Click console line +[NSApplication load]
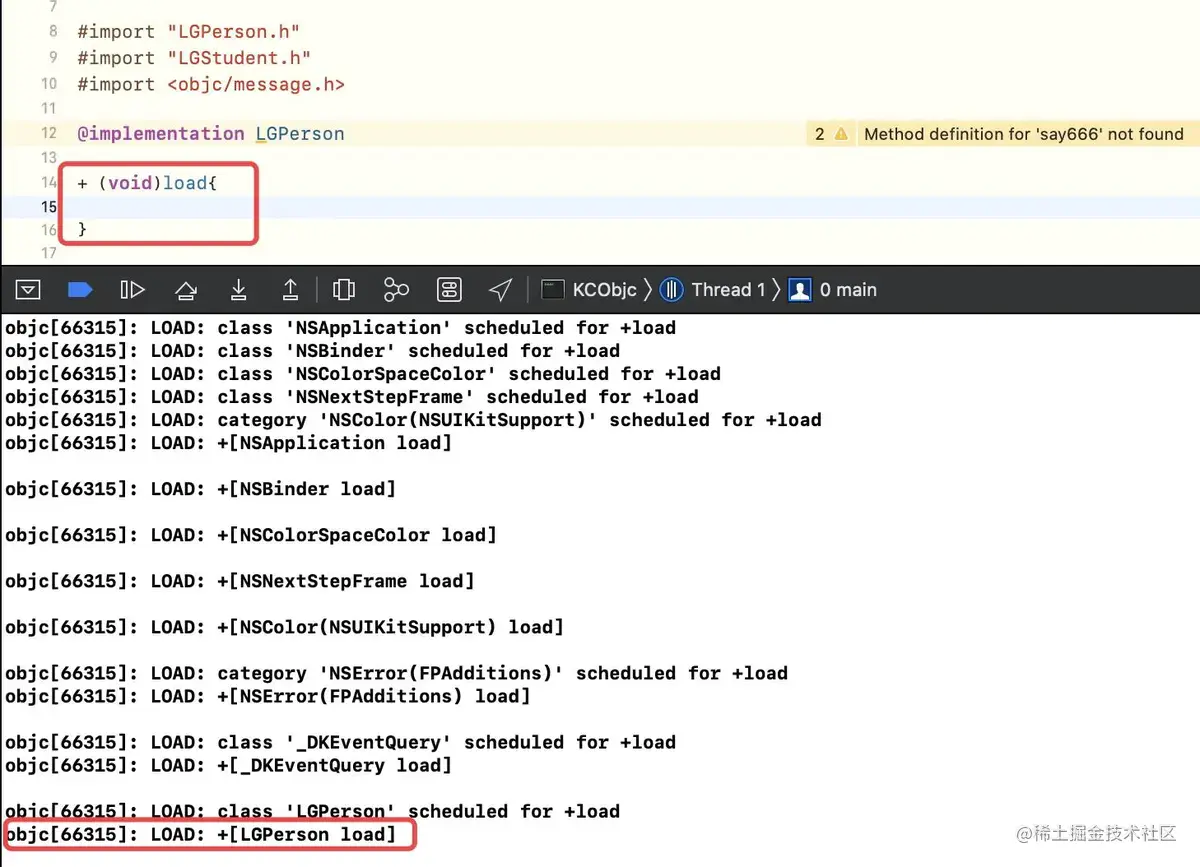1200x867 pixels. [x=229, y=442]
